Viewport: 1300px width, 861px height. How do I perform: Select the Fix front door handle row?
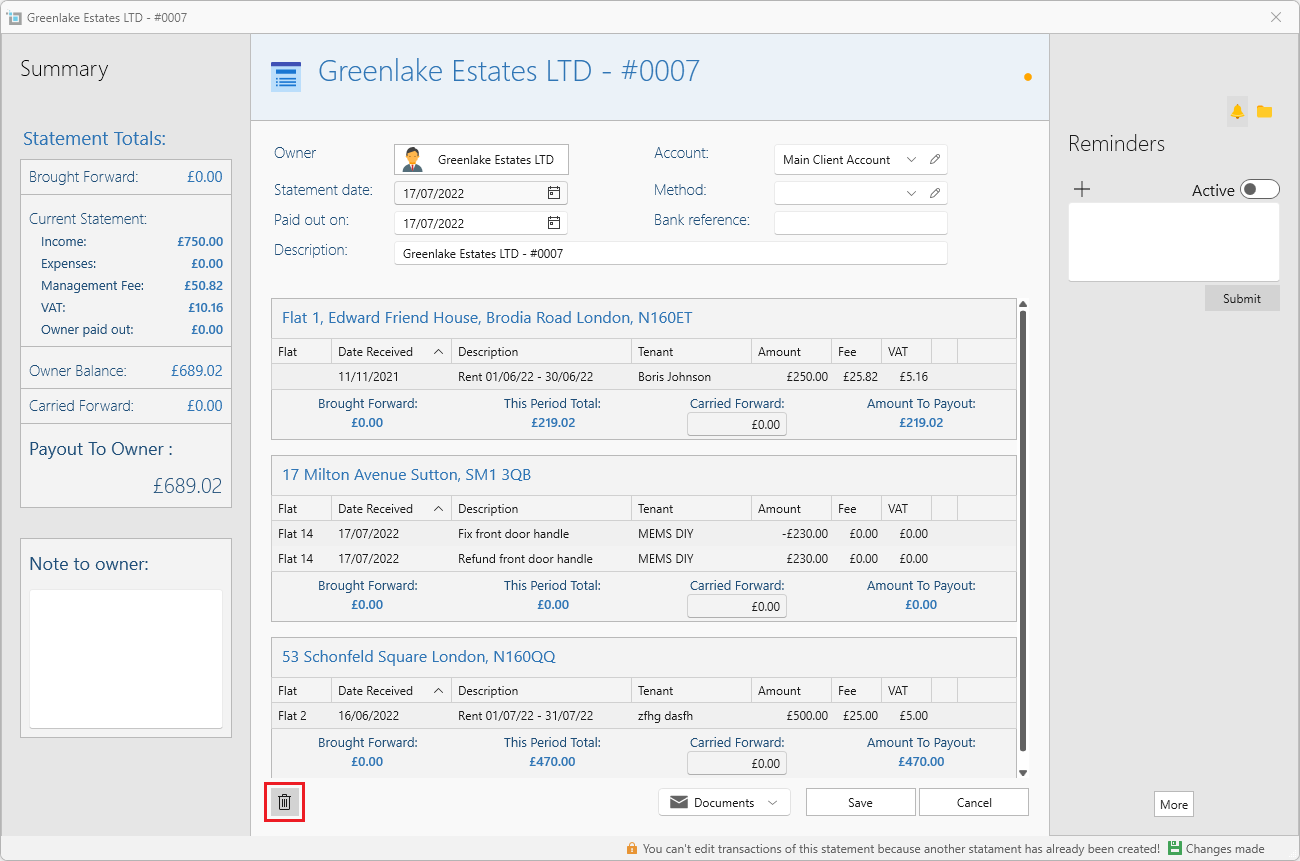point(644,534)
